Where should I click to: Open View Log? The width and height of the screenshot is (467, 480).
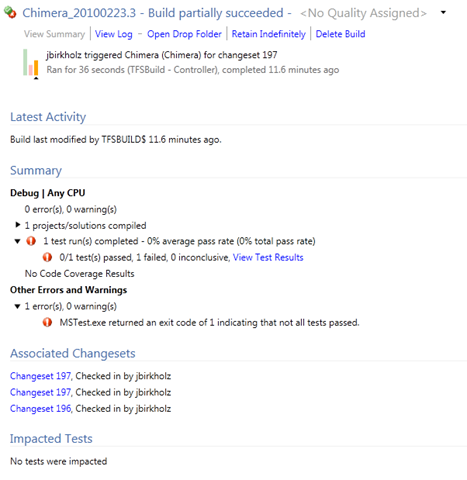[x=114, y=34]
